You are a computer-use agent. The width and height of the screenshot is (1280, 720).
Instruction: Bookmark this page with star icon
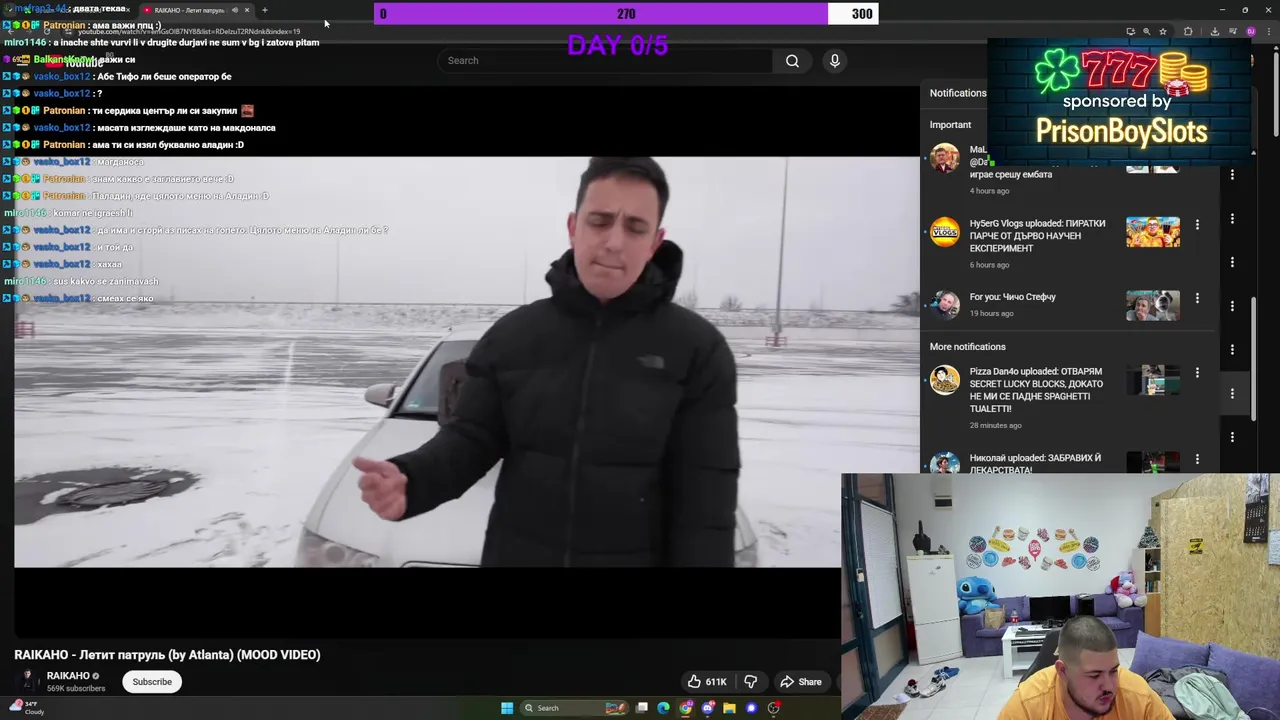click(1162, 31)
